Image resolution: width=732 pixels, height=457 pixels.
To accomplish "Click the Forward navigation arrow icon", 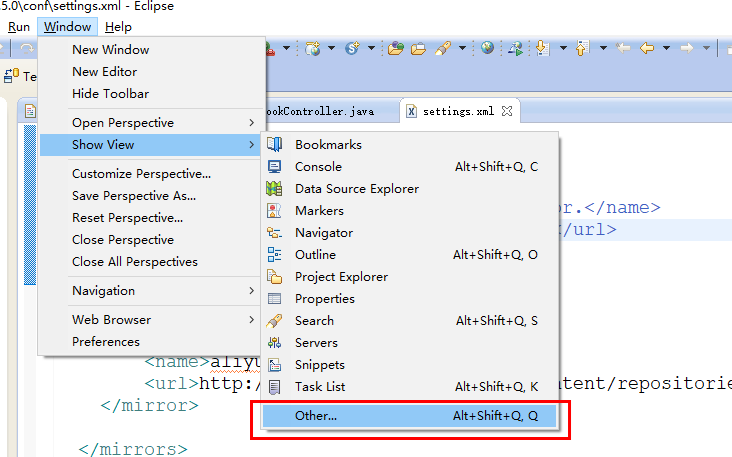I will click(x=687, y=48).
